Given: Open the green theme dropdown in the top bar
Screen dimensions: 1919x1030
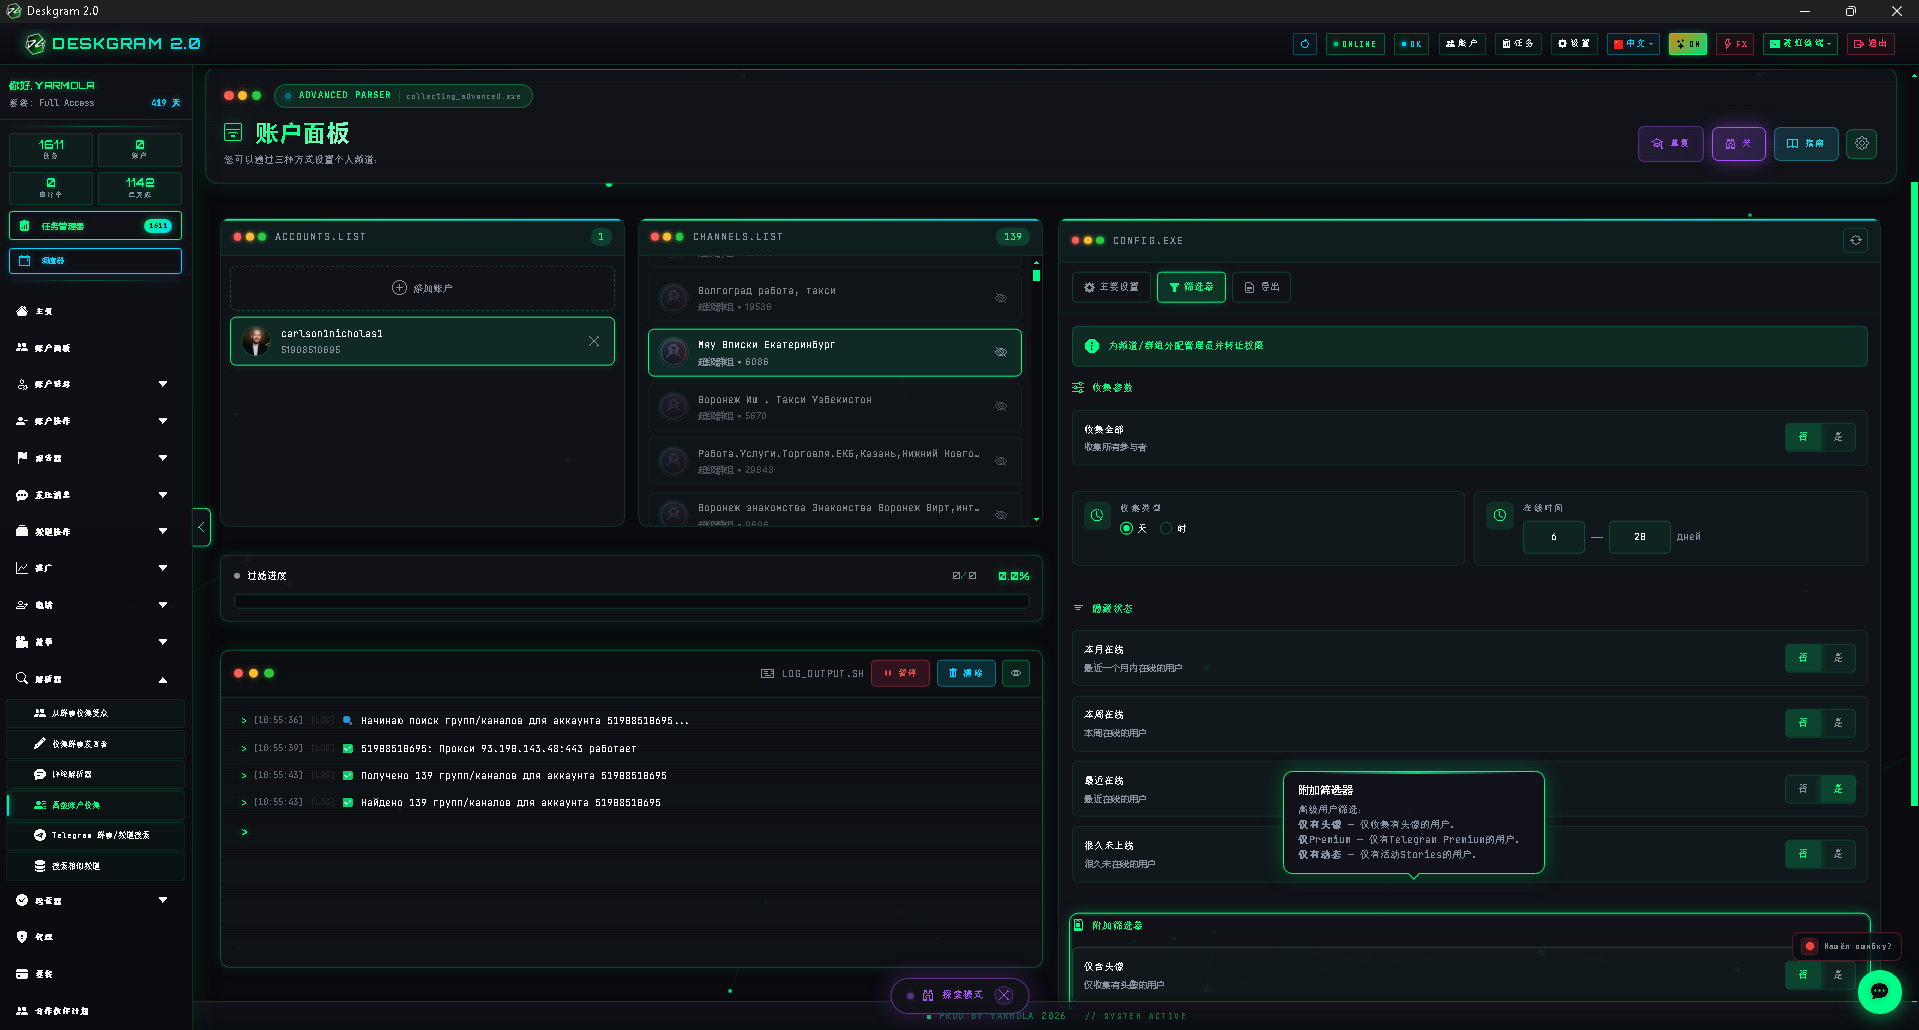Looking at the screenshot, I should tap(1800, 44).
